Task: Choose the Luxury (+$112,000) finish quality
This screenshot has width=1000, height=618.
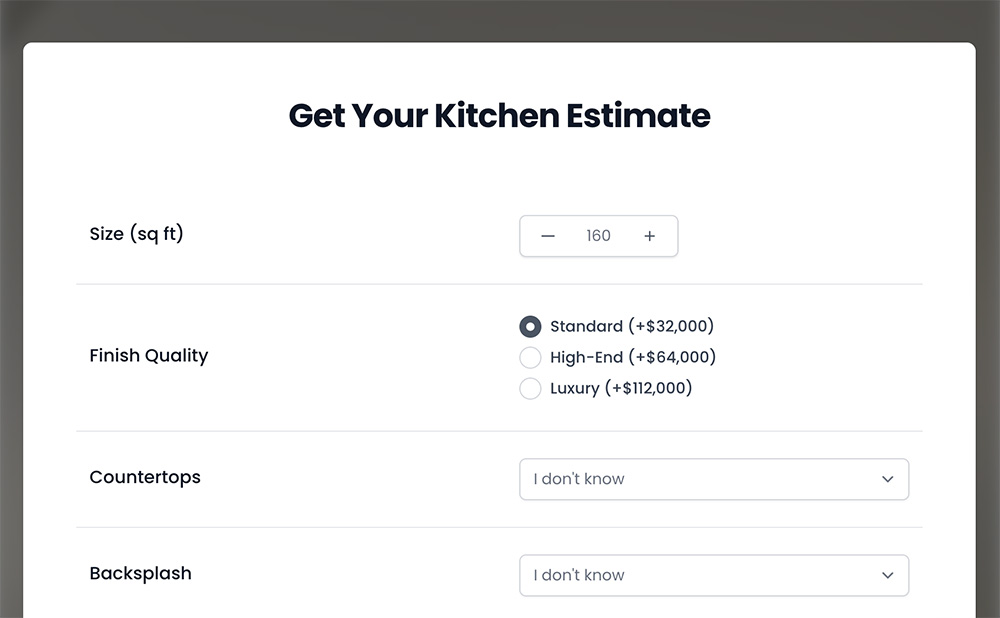Action: (x=530, y=388)
